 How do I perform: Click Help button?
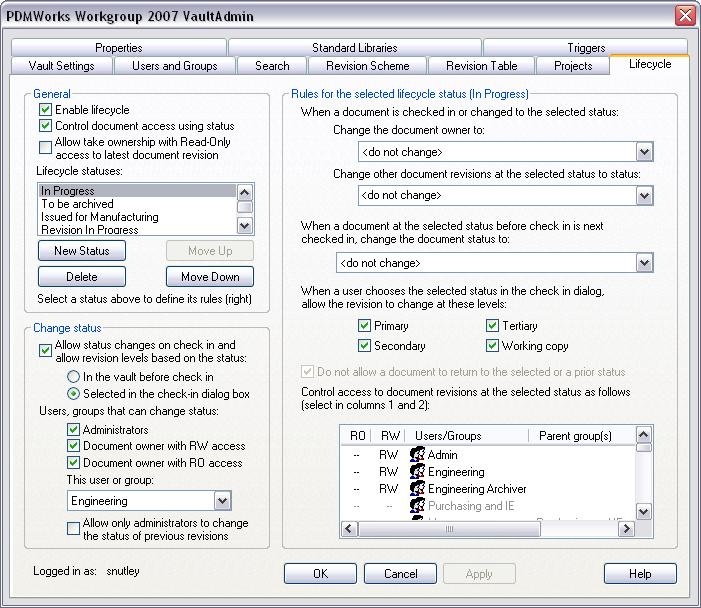pos(640,574)
